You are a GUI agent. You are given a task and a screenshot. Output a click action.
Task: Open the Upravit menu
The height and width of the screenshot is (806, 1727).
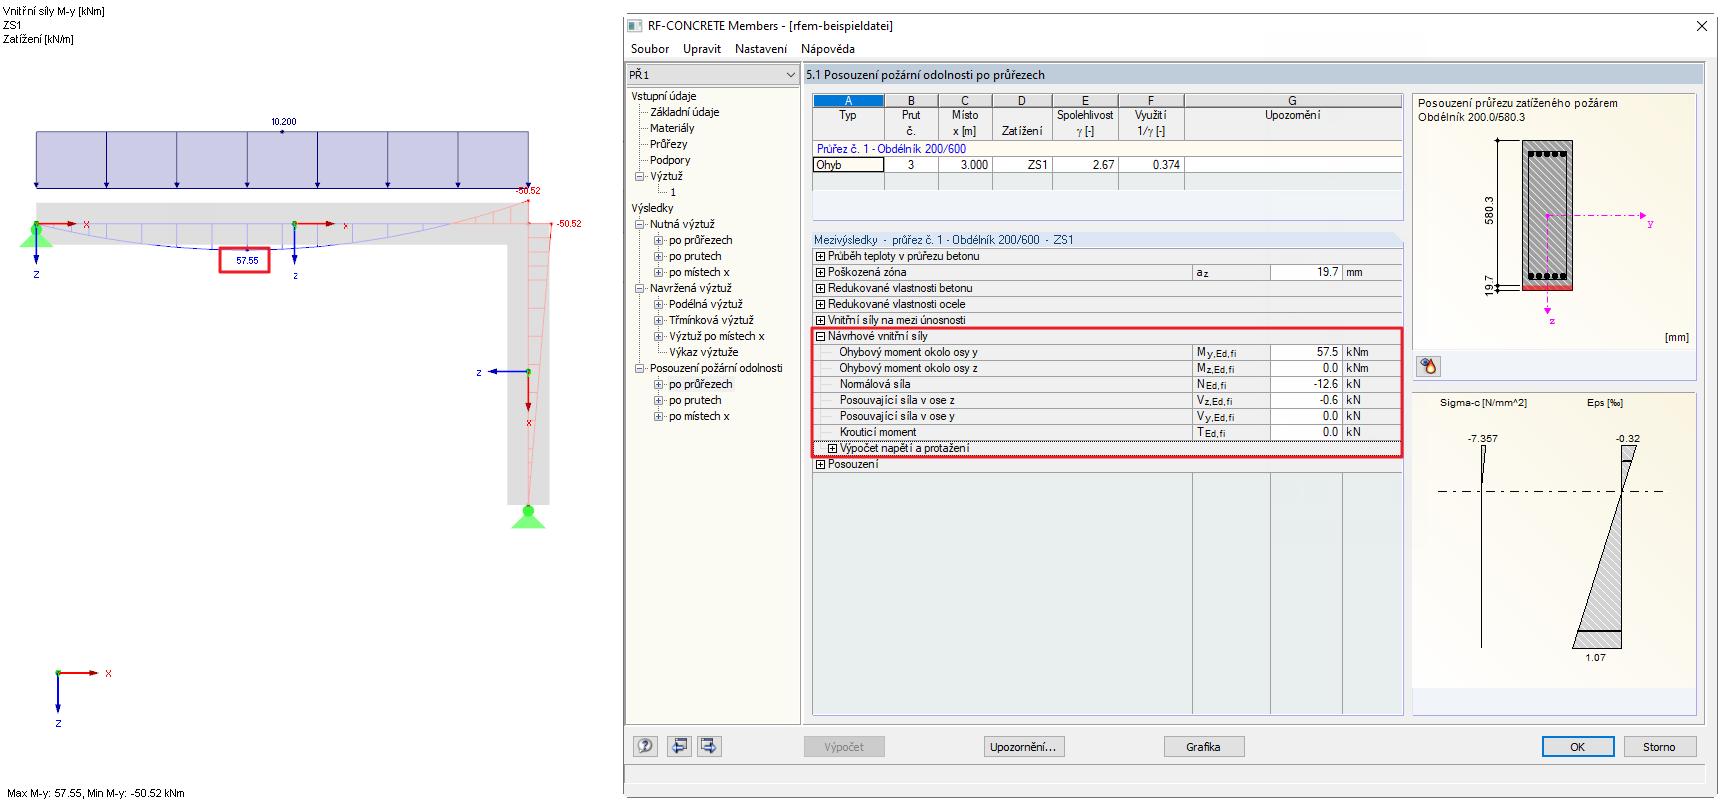pyautogui.click(x=702, y=49)
